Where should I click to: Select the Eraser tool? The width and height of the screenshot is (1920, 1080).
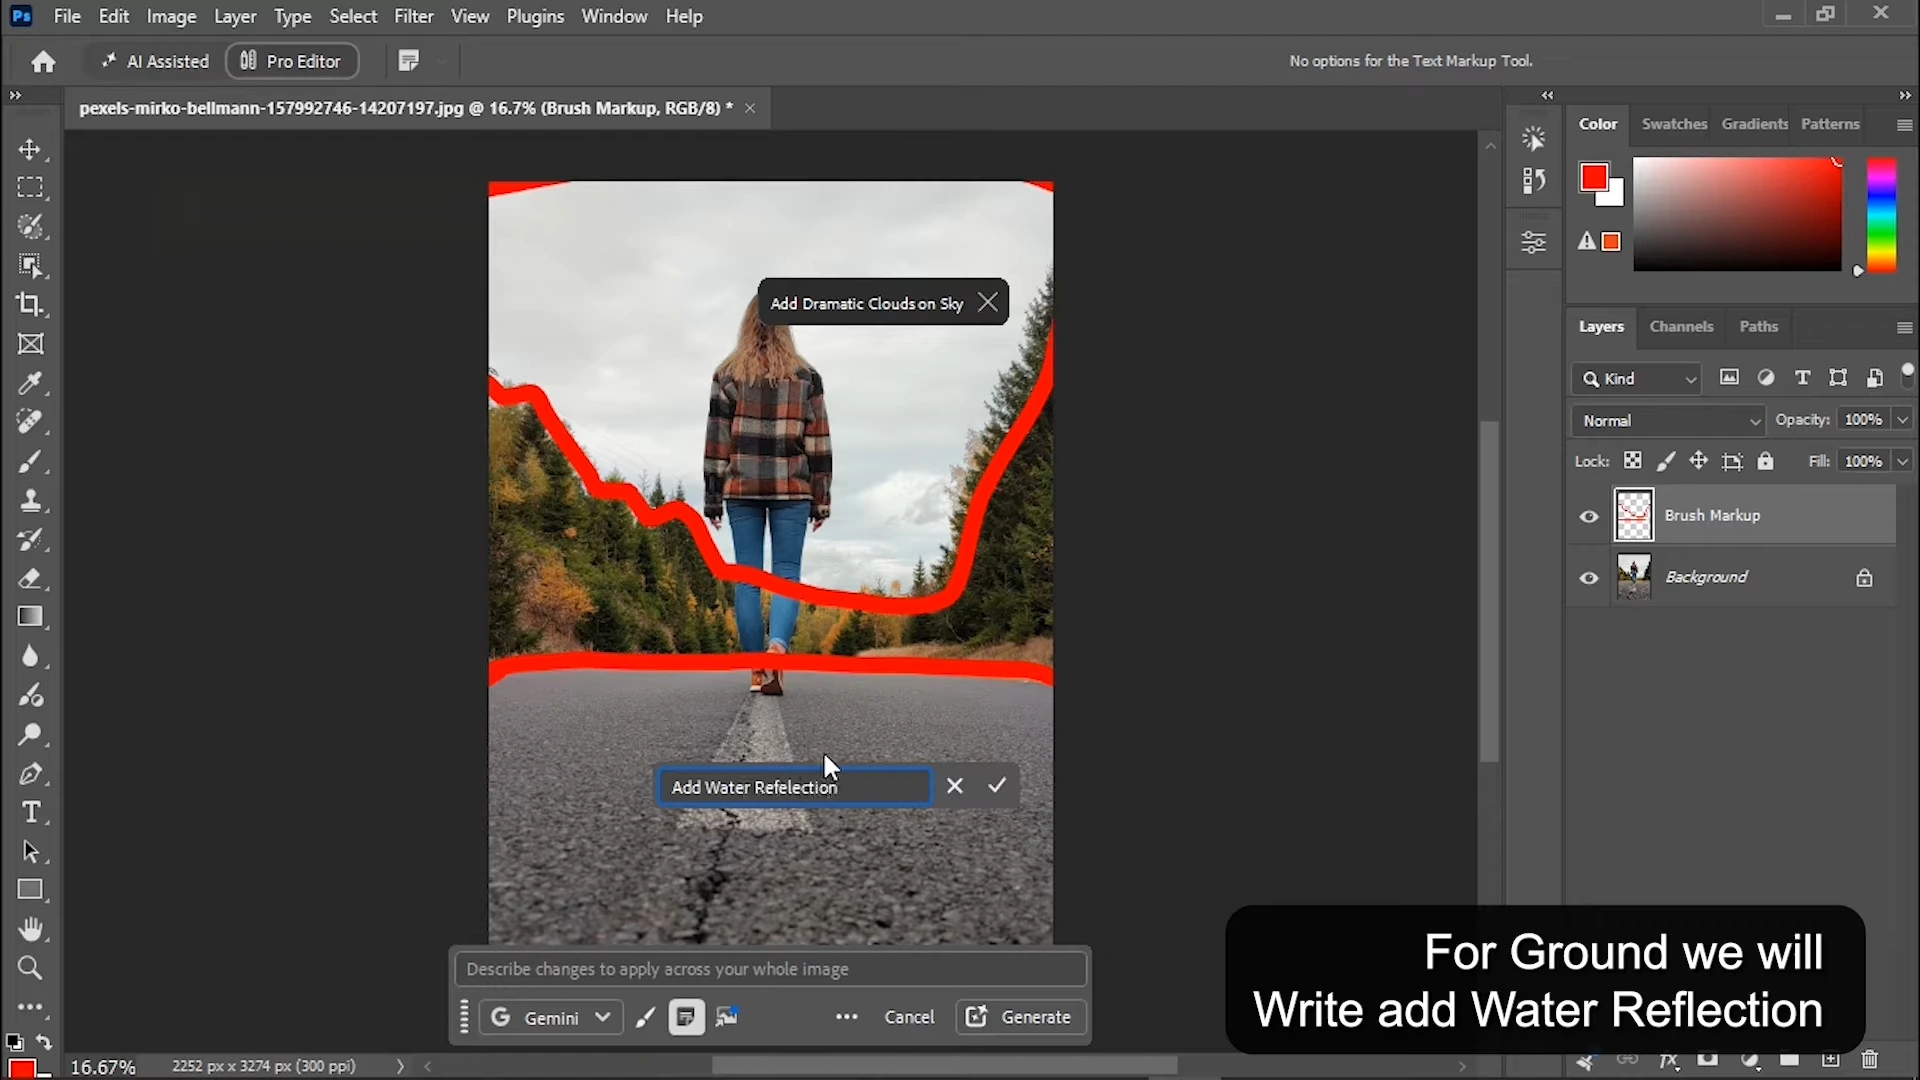(x=30, y=579)
